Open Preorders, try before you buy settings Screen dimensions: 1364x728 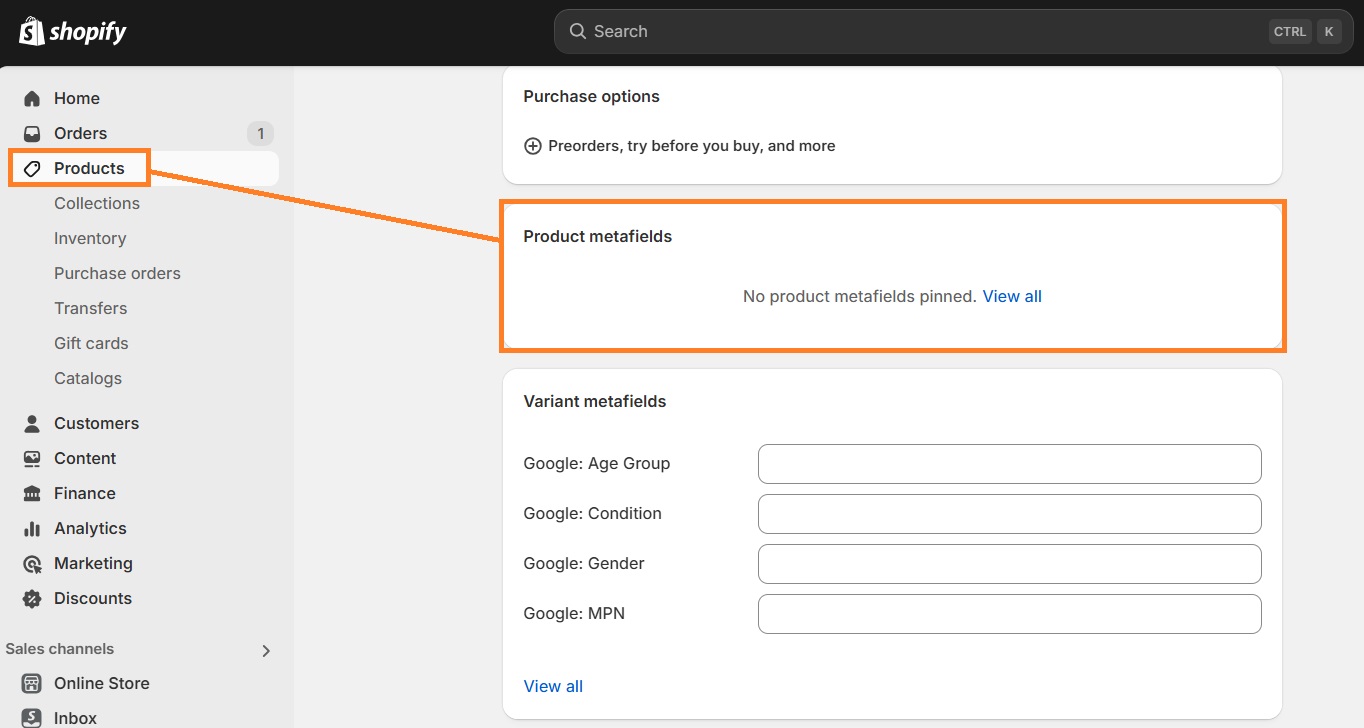point(678,145)
